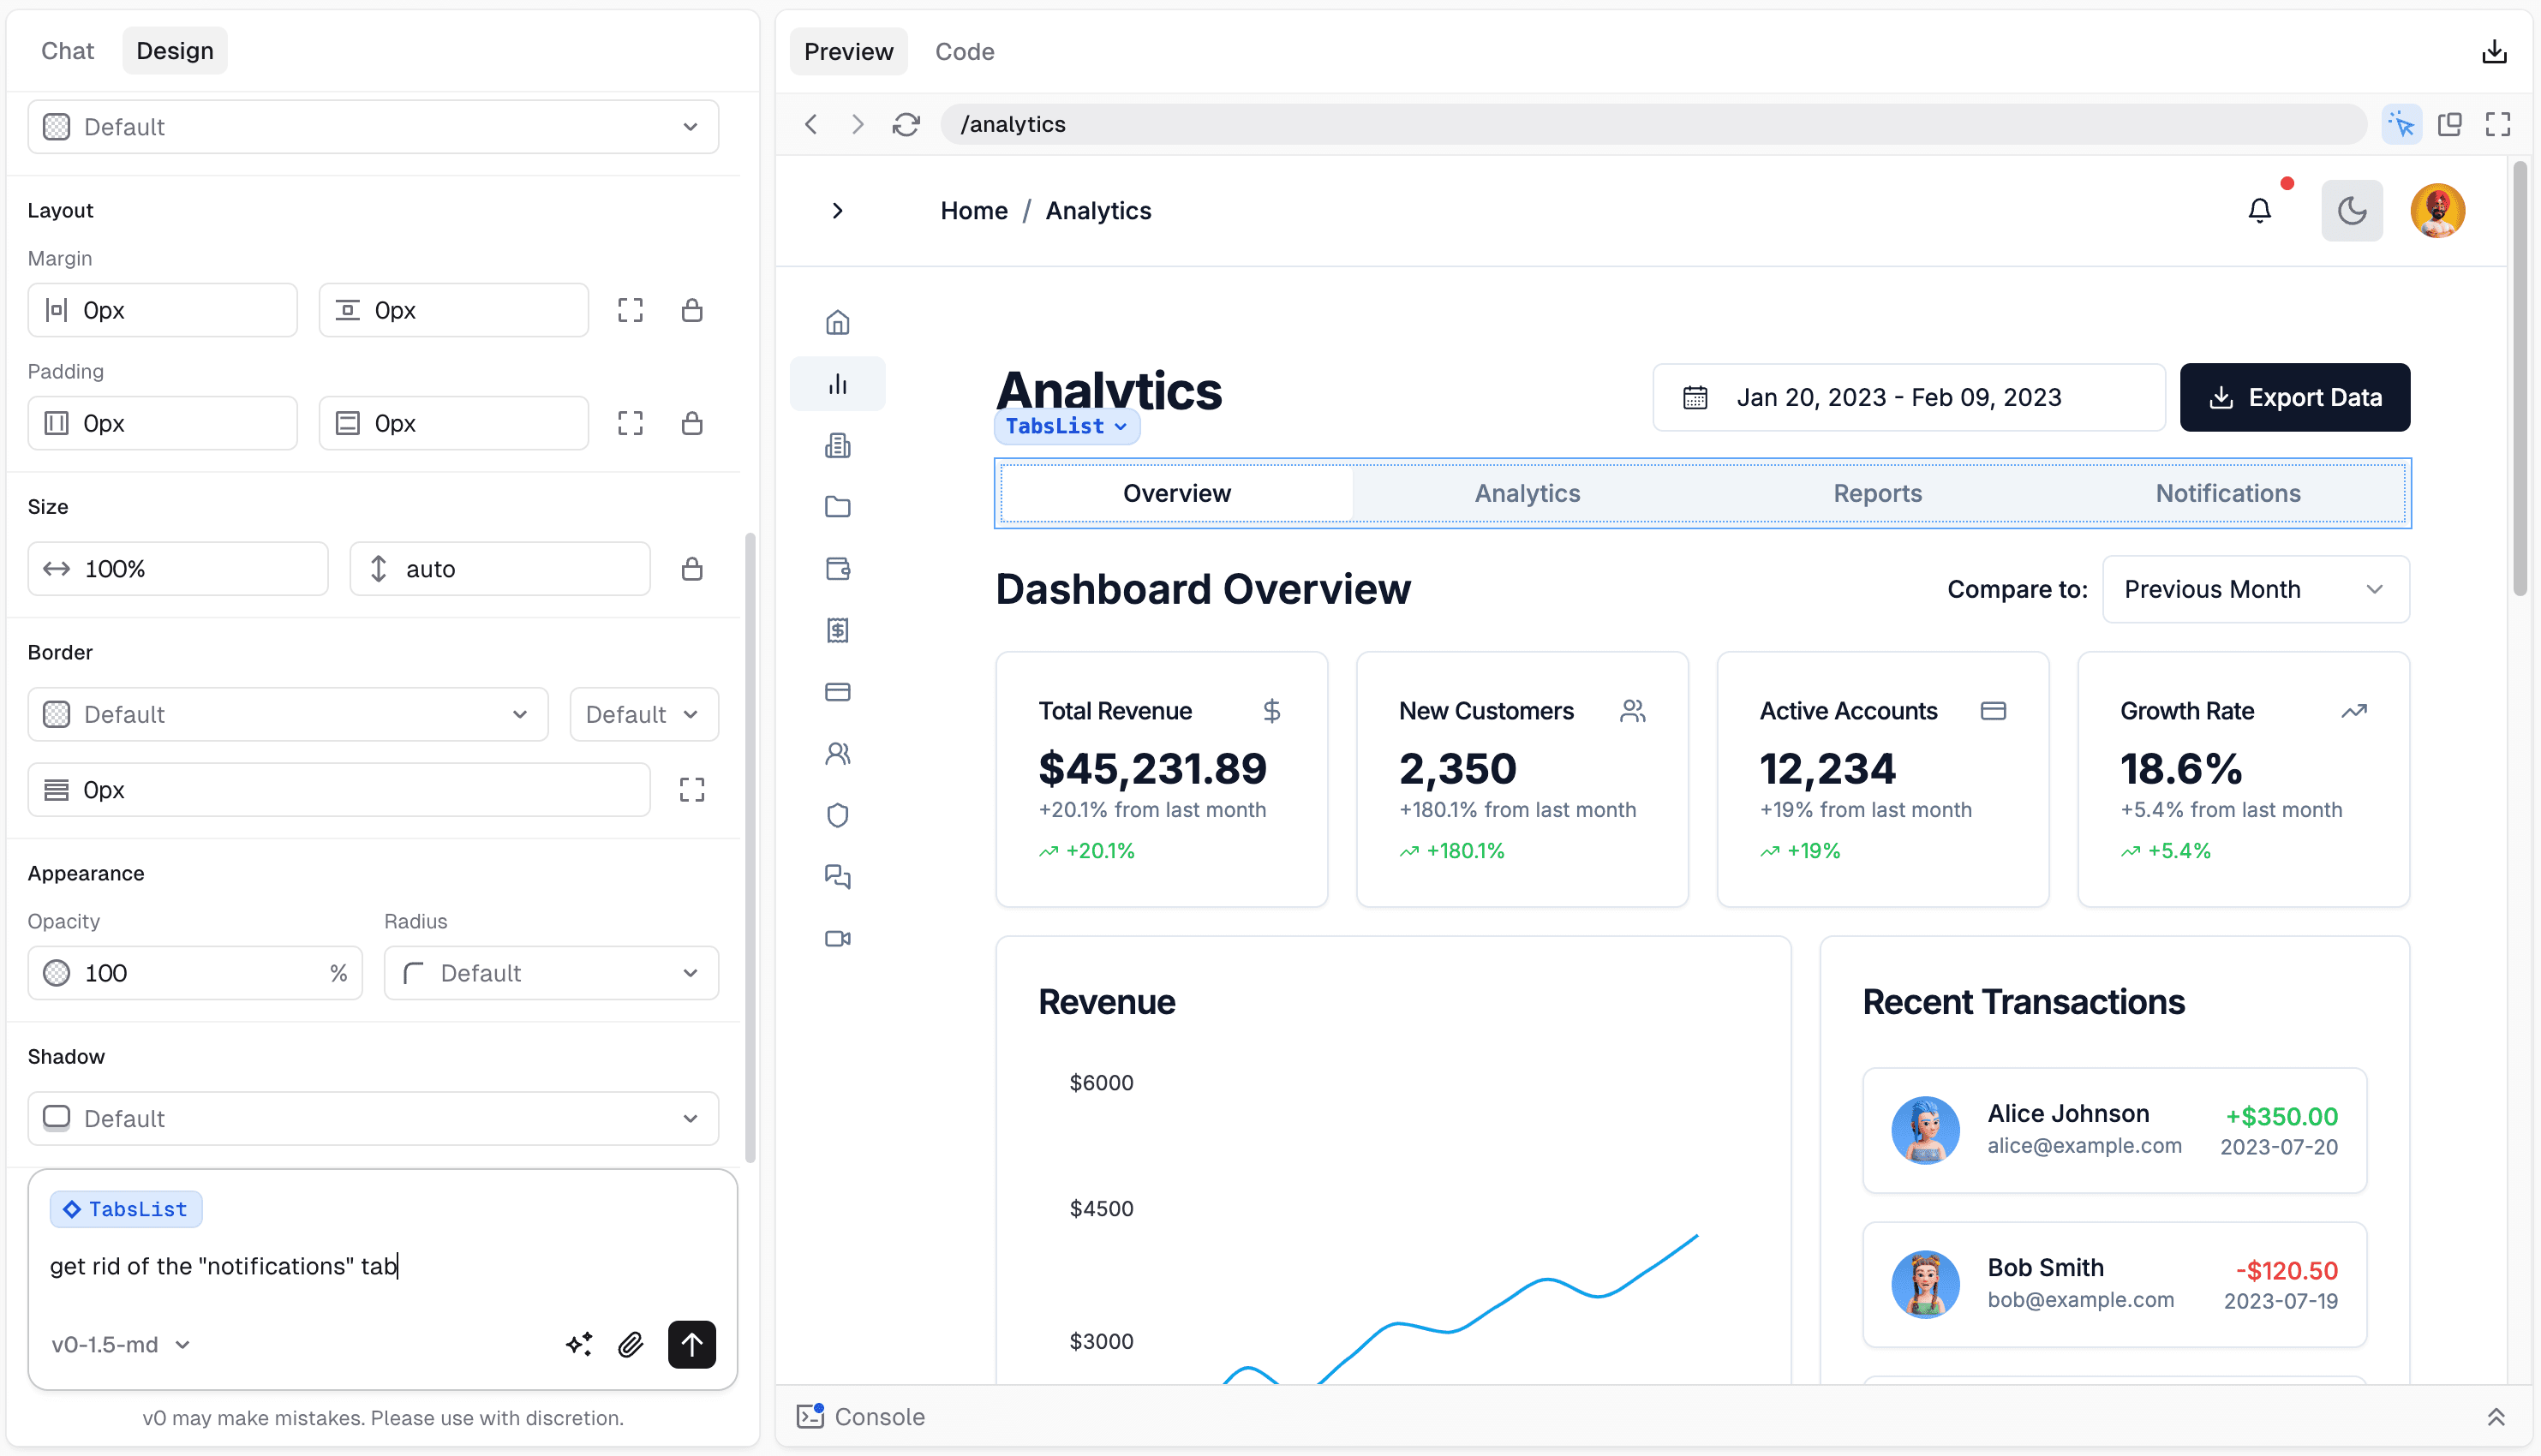Click the fullscreen preview icon

click(2497, 124)
